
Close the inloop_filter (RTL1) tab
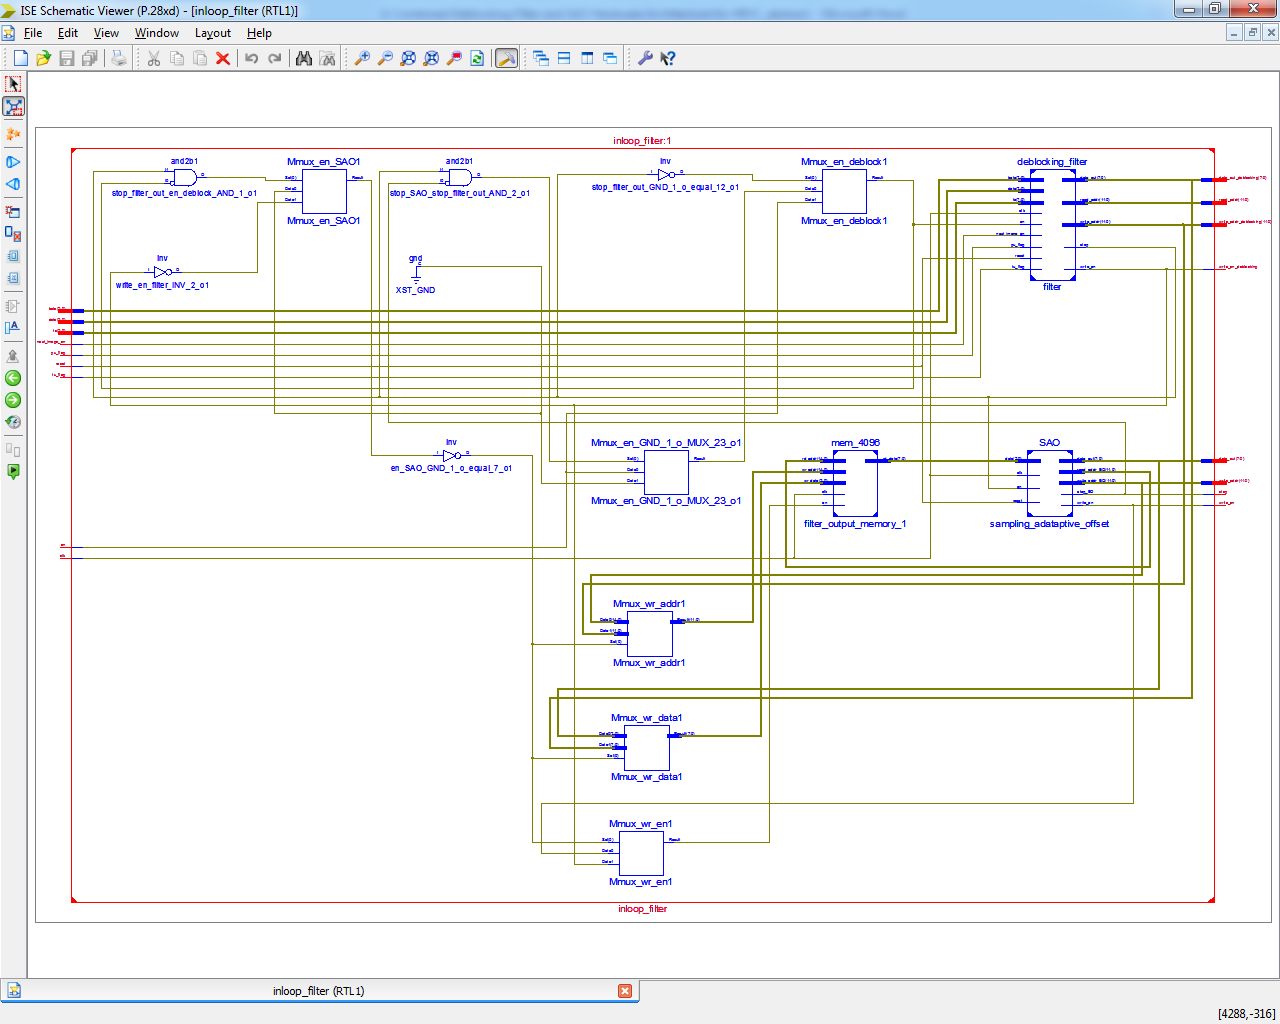[625, 991]
